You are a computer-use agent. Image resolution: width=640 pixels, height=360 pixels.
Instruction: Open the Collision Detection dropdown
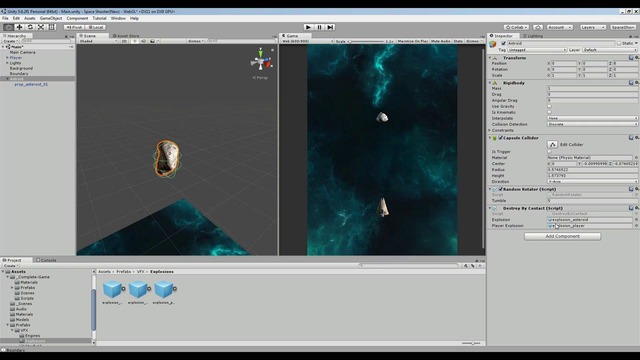click(x=593, y=124)
